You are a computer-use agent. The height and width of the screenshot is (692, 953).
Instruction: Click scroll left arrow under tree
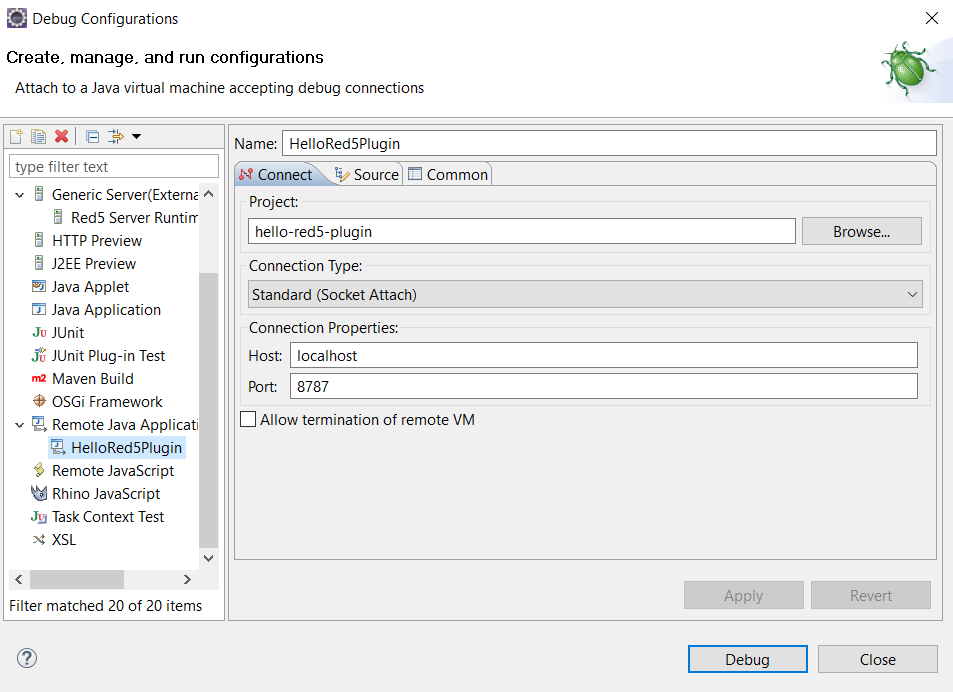[19, 580]
